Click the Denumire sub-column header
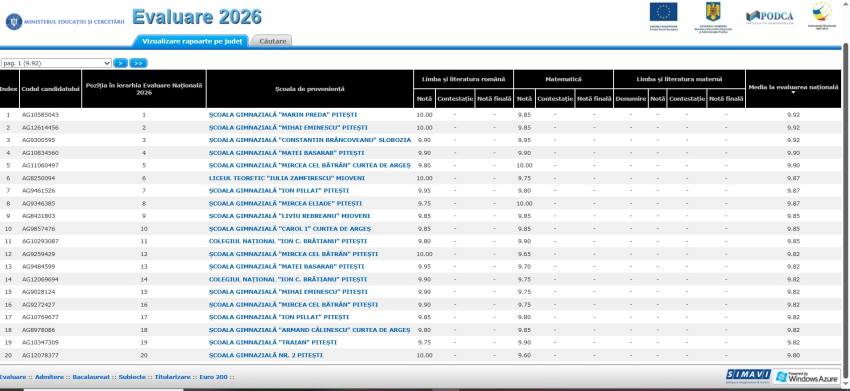 click(x=631, y=99)
